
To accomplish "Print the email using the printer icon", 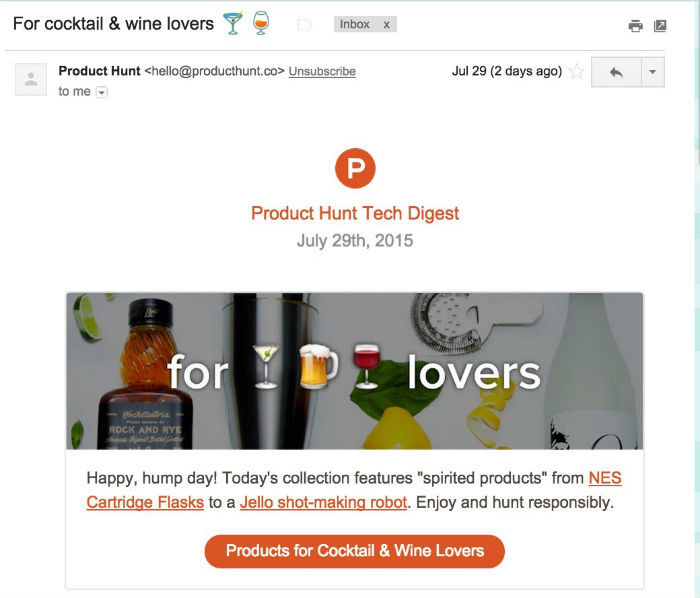I will pyautogui.click(x=635, y=26).
